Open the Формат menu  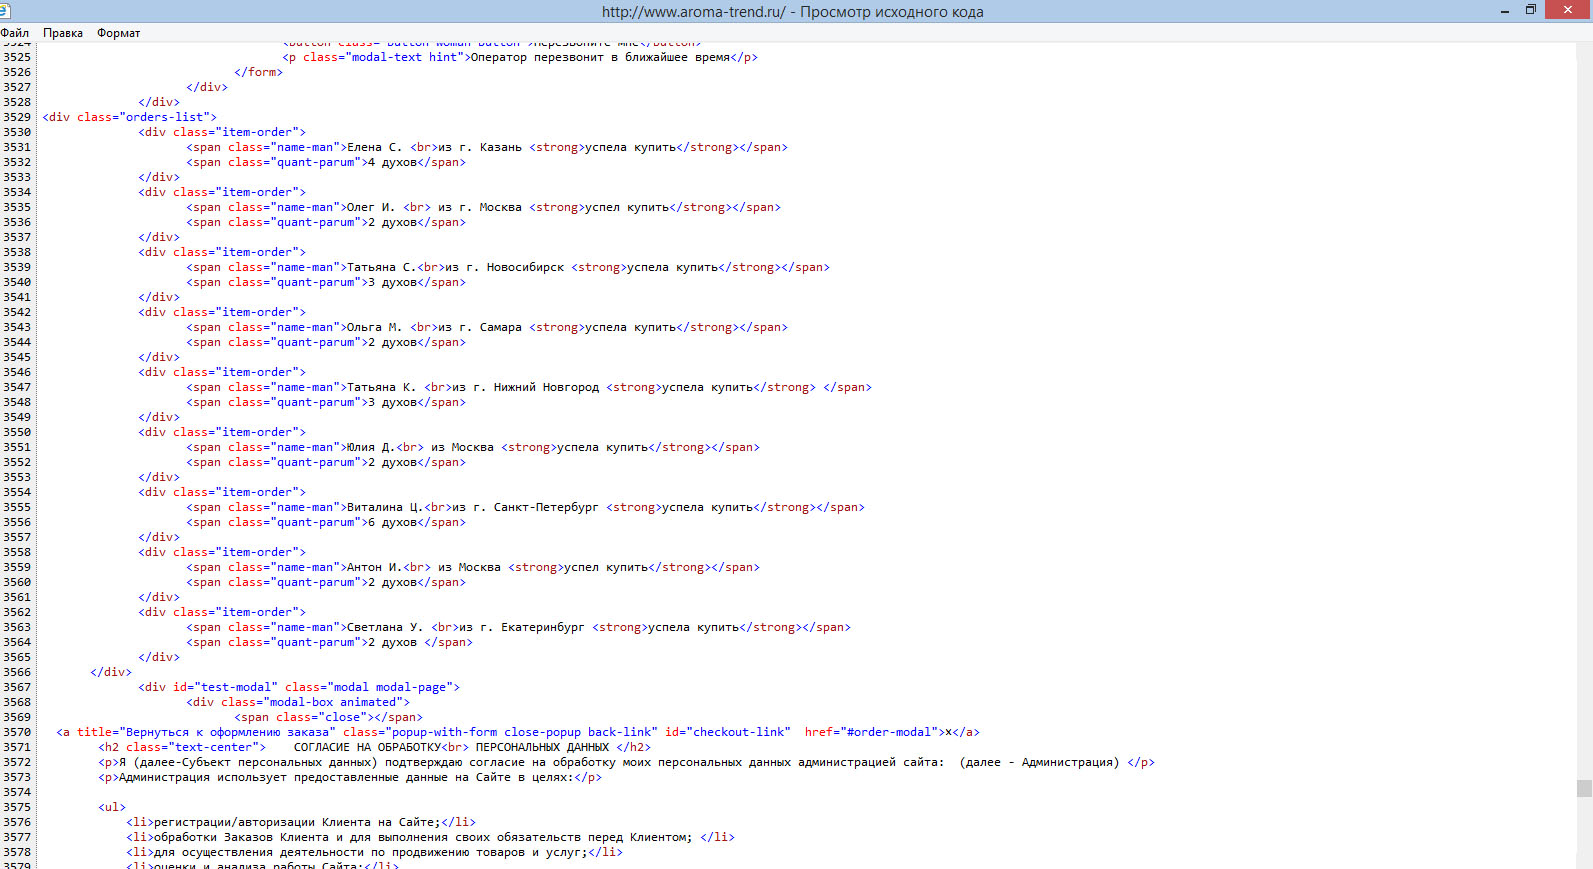tap(118, 33)
